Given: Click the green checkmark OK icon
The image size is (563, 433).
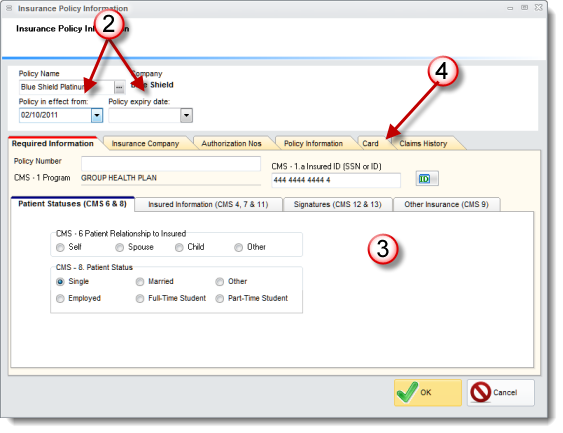Looking at the screenshot, I should [x=408, y=392].
